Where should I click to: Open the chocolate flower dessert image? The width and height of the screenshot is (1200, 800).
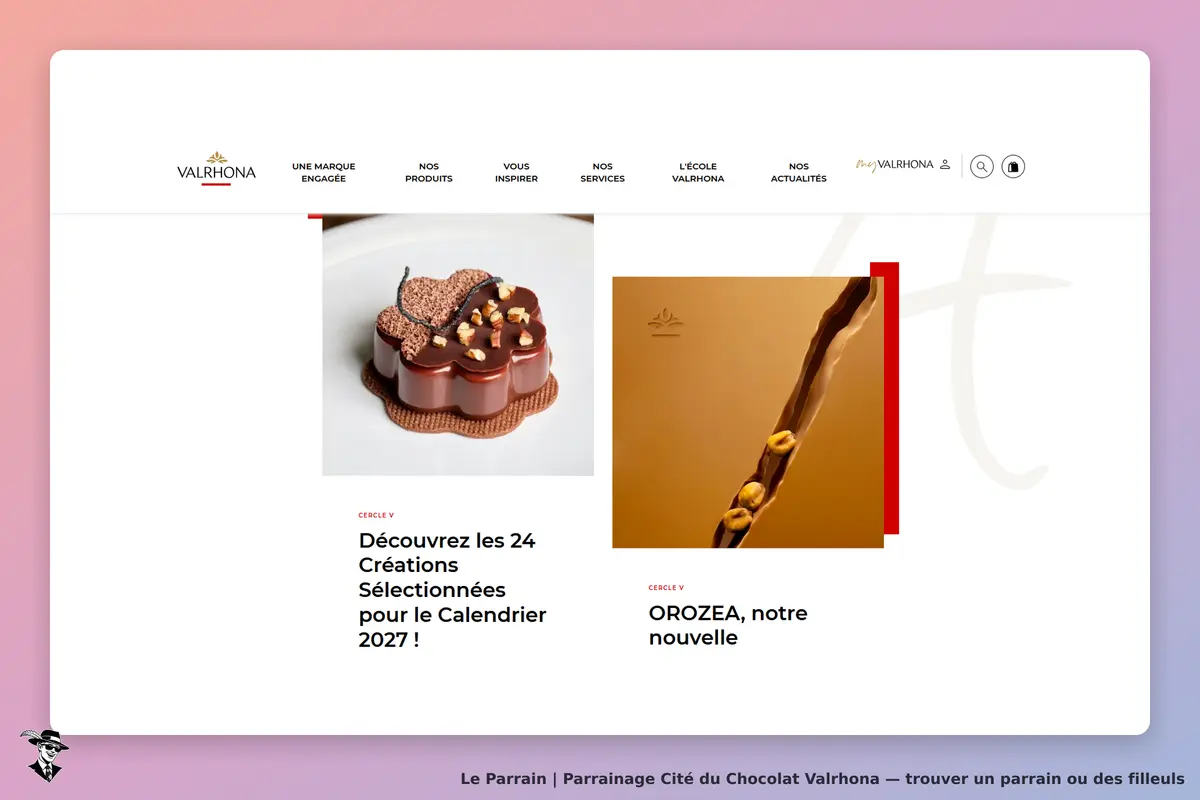[x=458, y=344]
